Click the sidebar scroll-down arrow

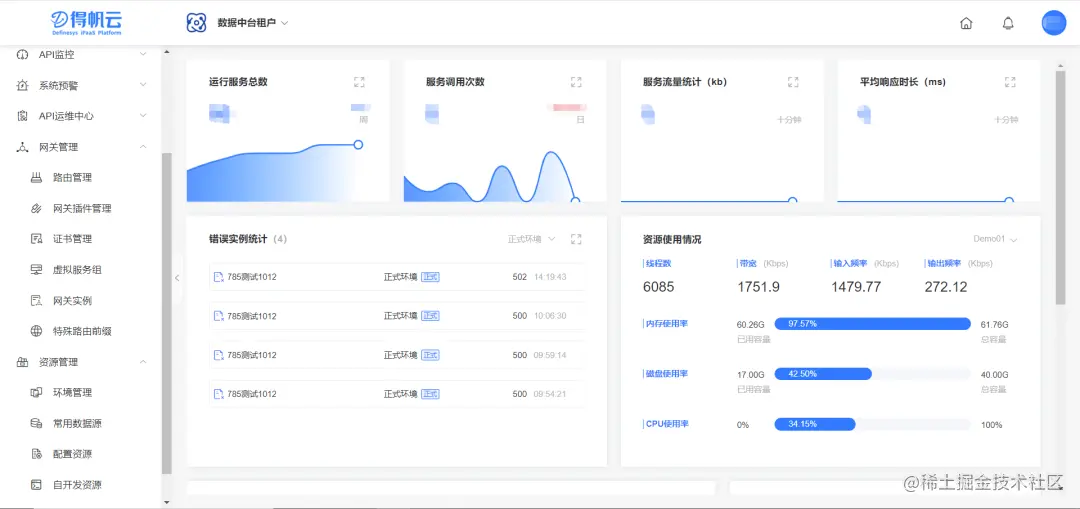(x=166, y=502)
